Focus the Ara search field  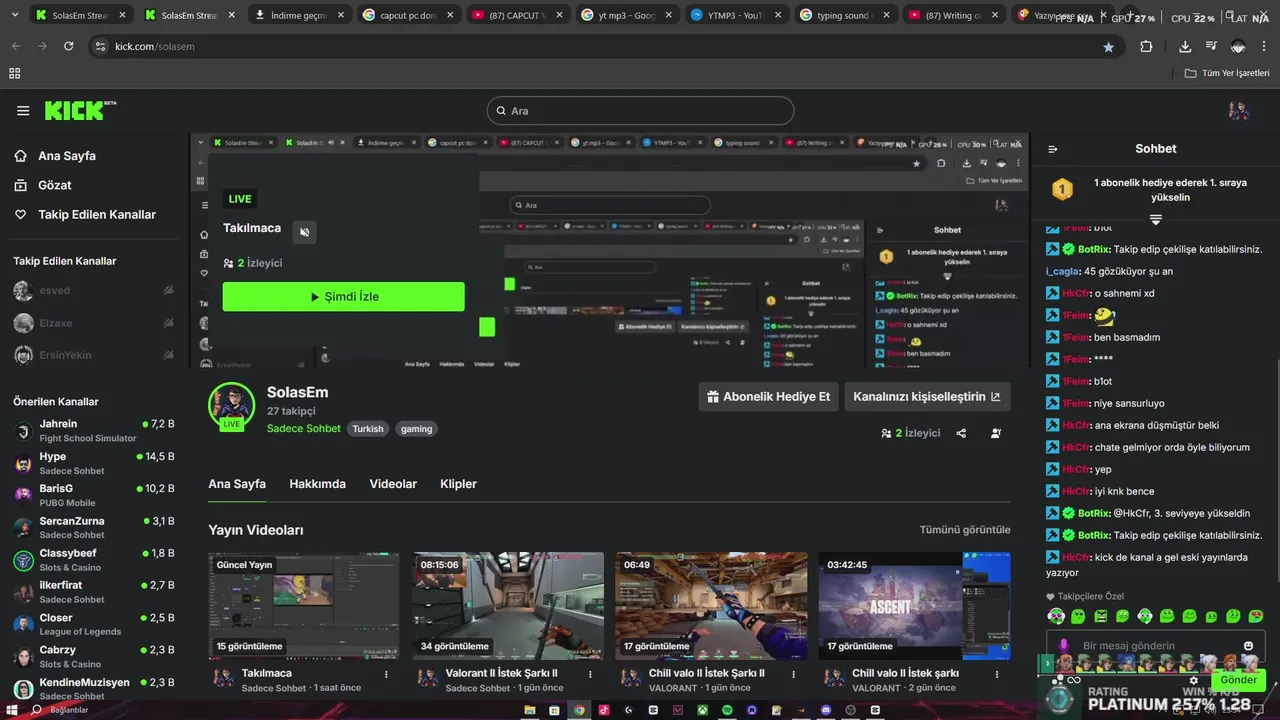[x=640, y=111]
